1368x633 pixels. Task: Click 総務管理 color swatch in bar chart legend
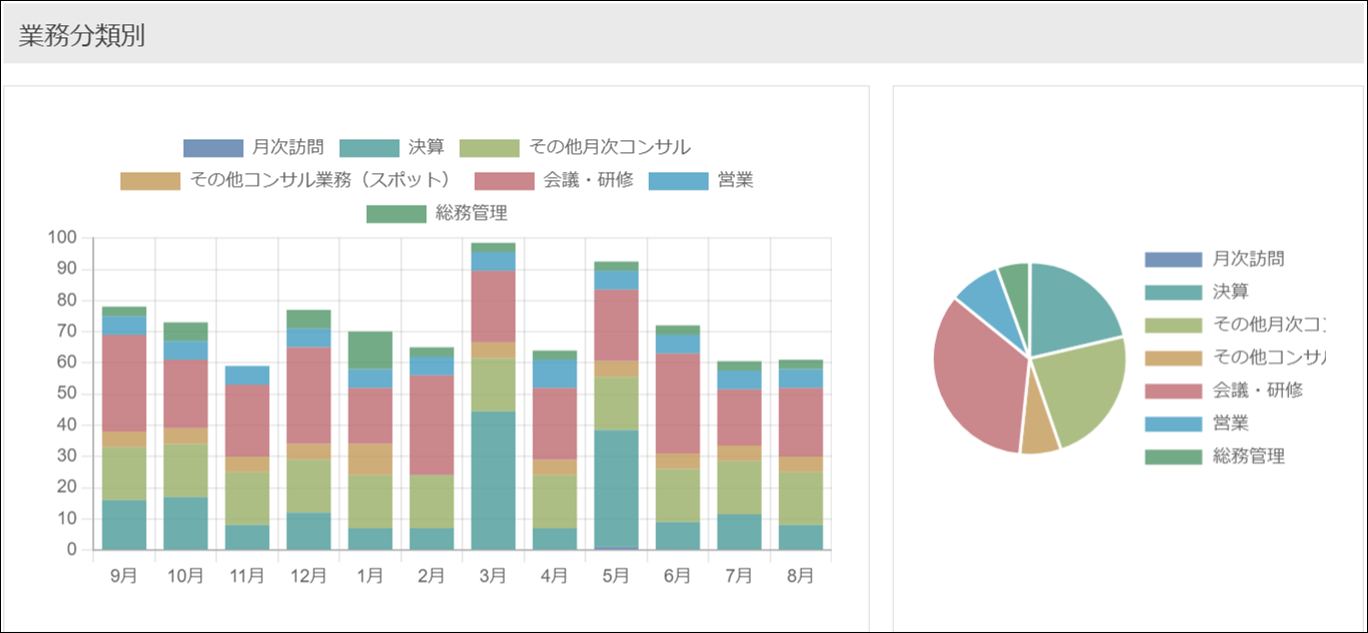[x=396, y=214]
